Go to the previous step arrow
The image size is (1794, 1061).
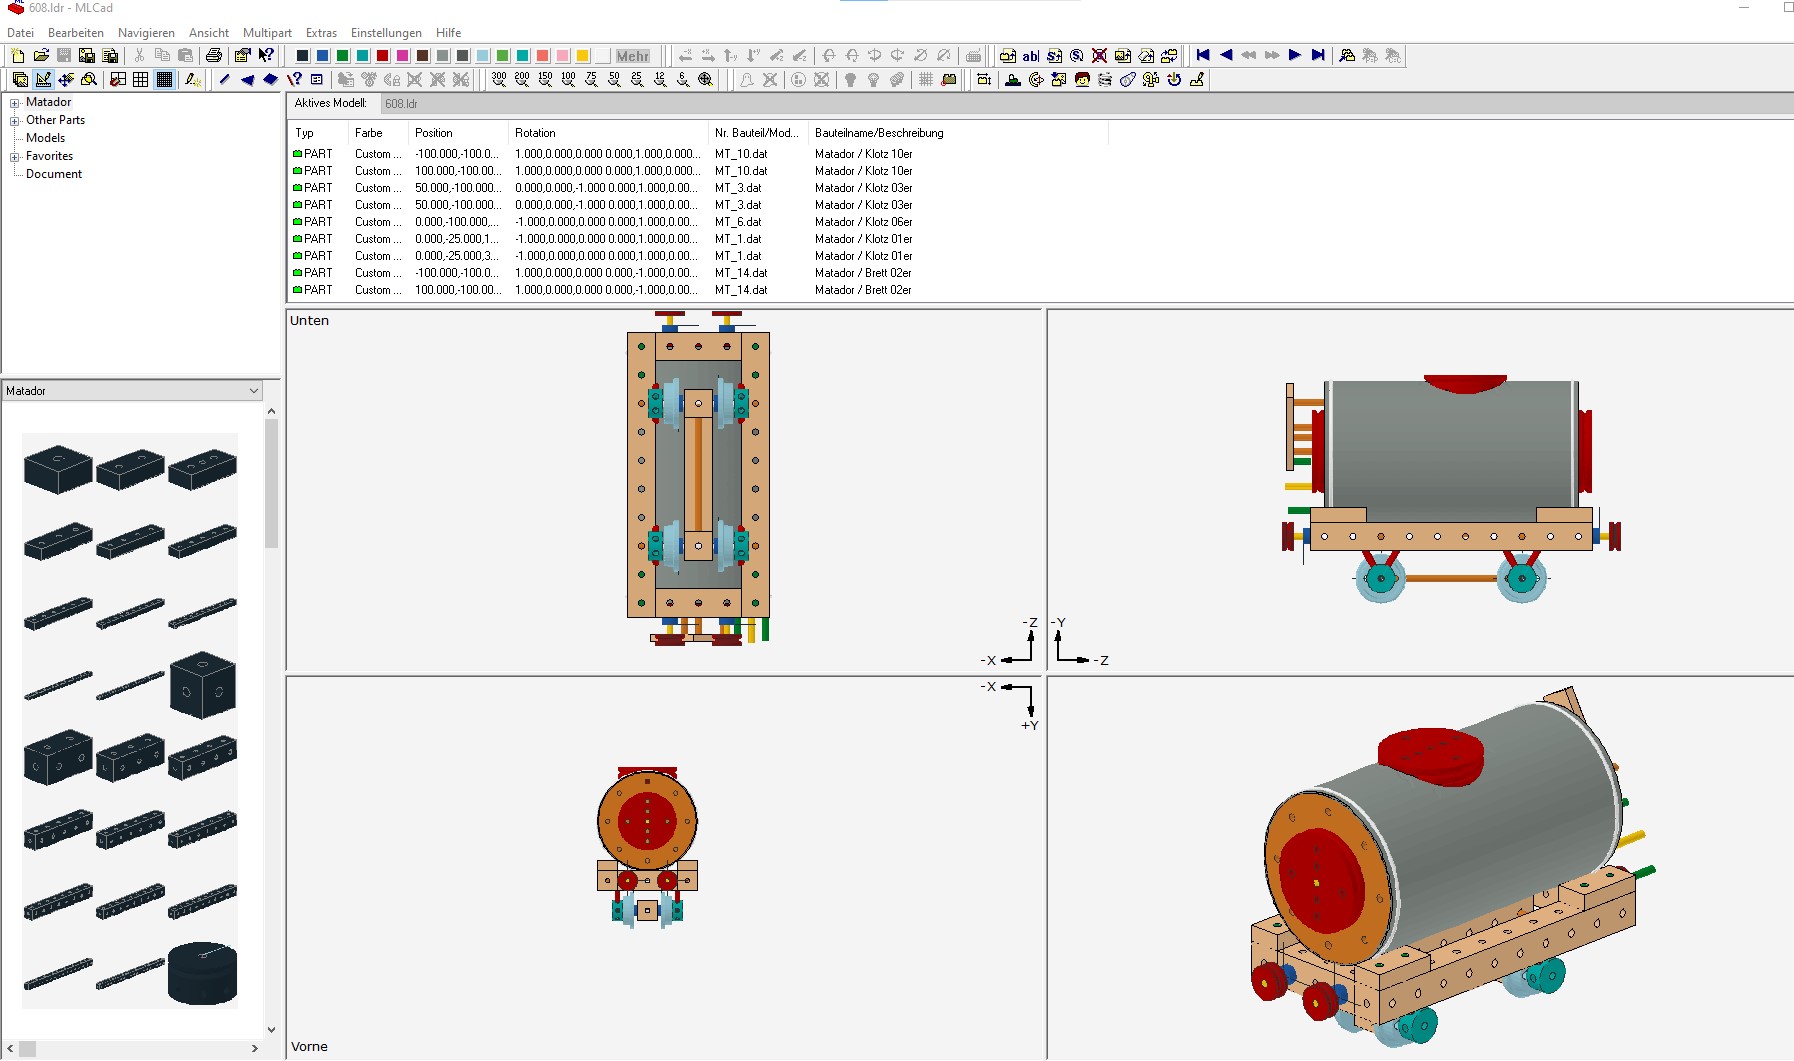[1226, 56]
